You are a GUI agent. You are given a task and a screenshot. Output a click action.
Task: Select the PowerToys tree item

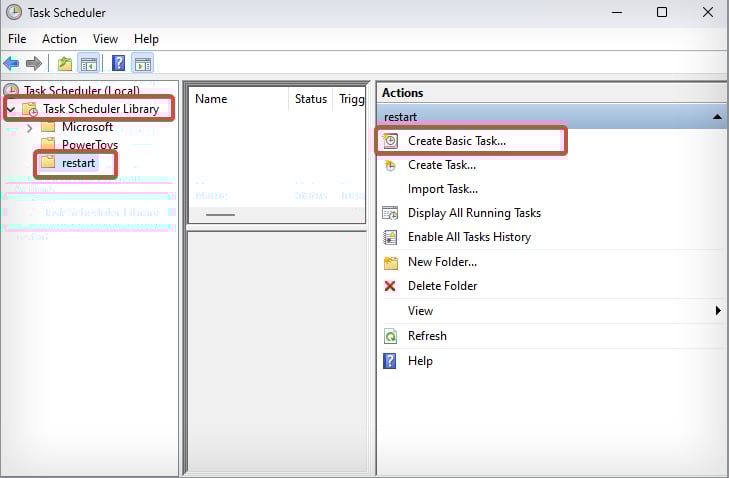coord(90,145)
